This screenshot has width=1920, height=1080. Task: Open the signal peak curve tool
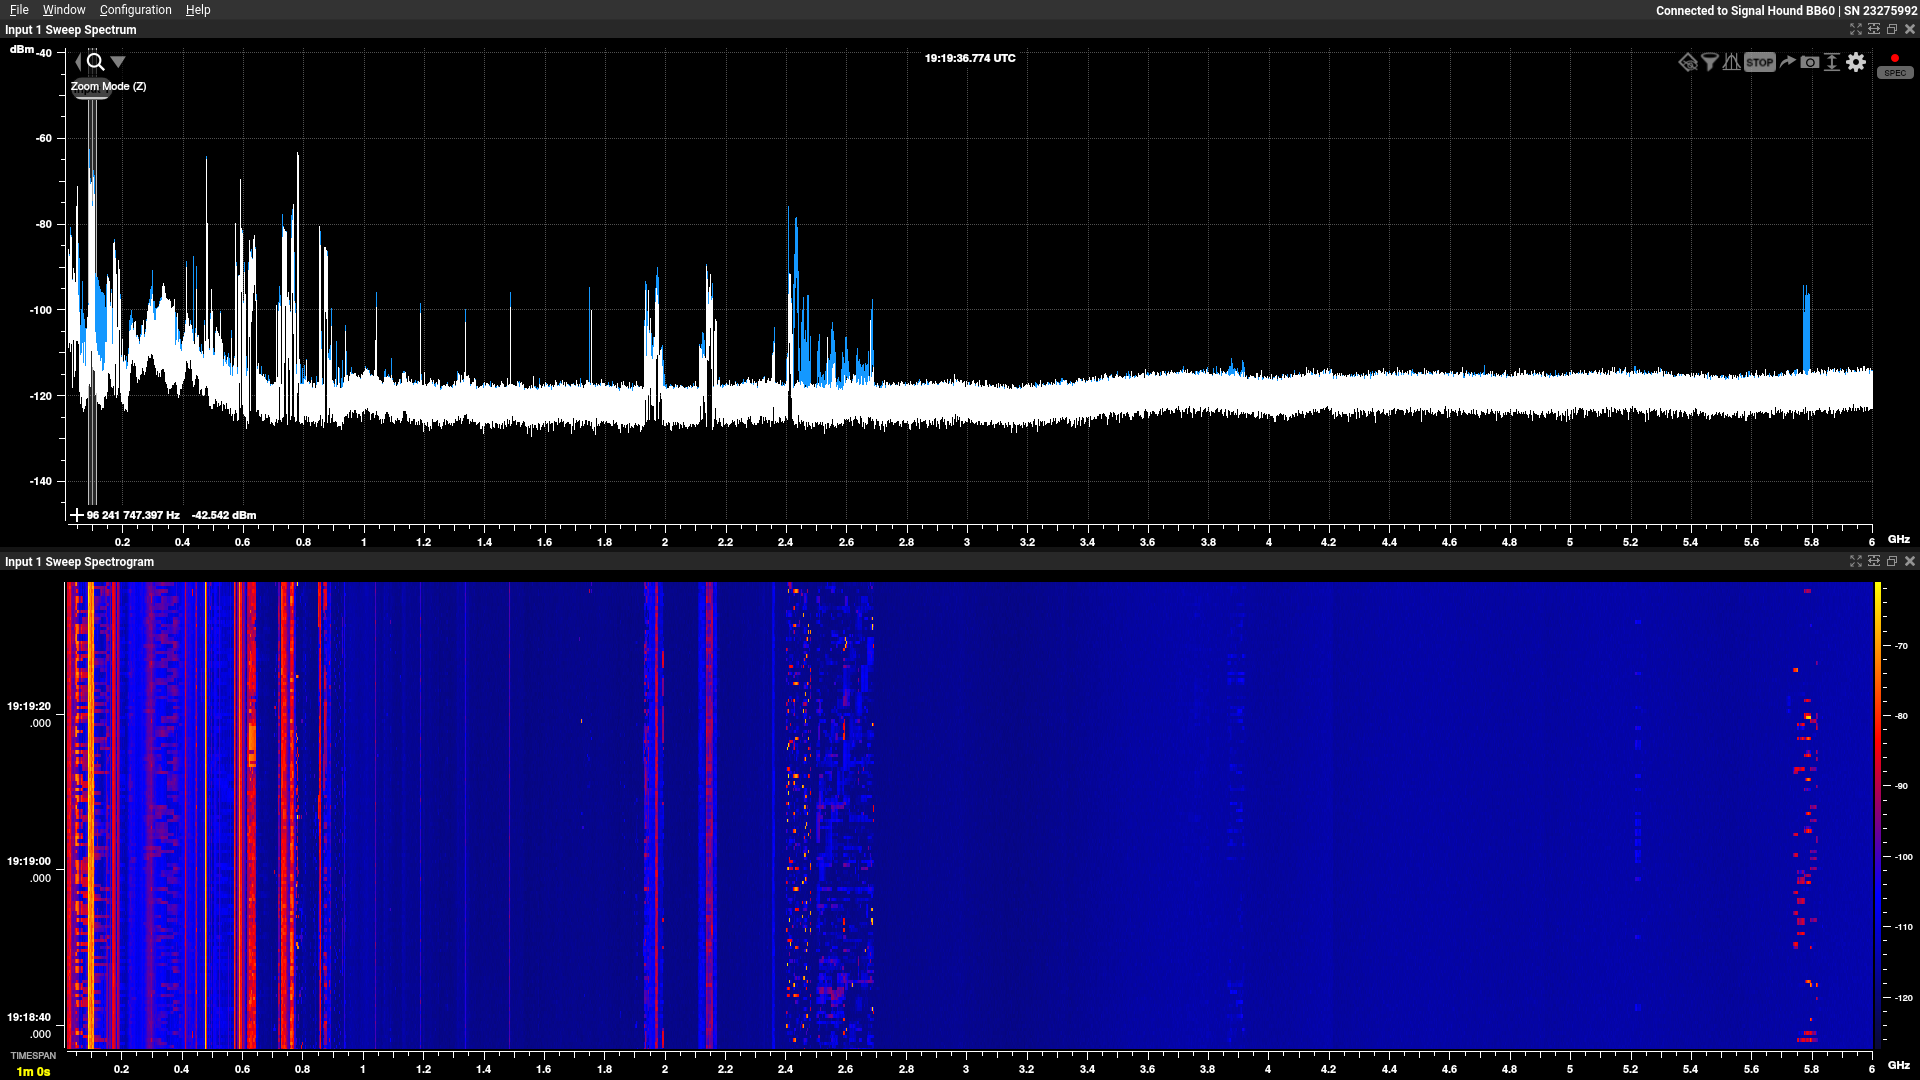tap(1732, 62)
